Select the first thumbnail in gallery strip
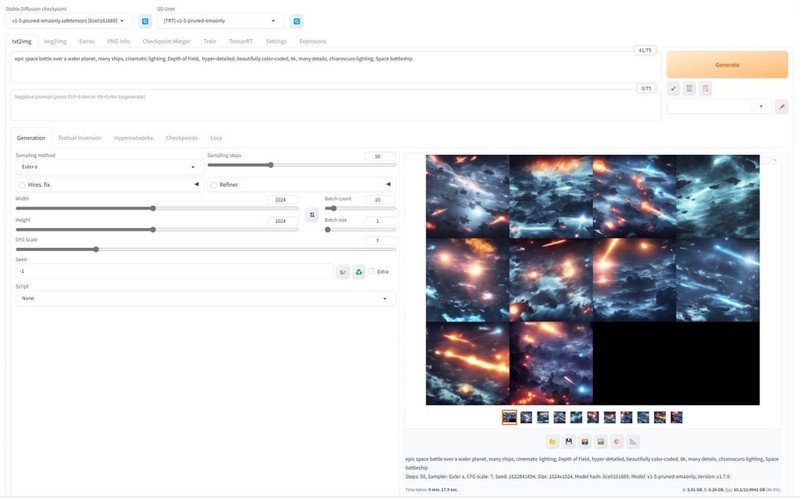800x498 pixels. [510, 417]
